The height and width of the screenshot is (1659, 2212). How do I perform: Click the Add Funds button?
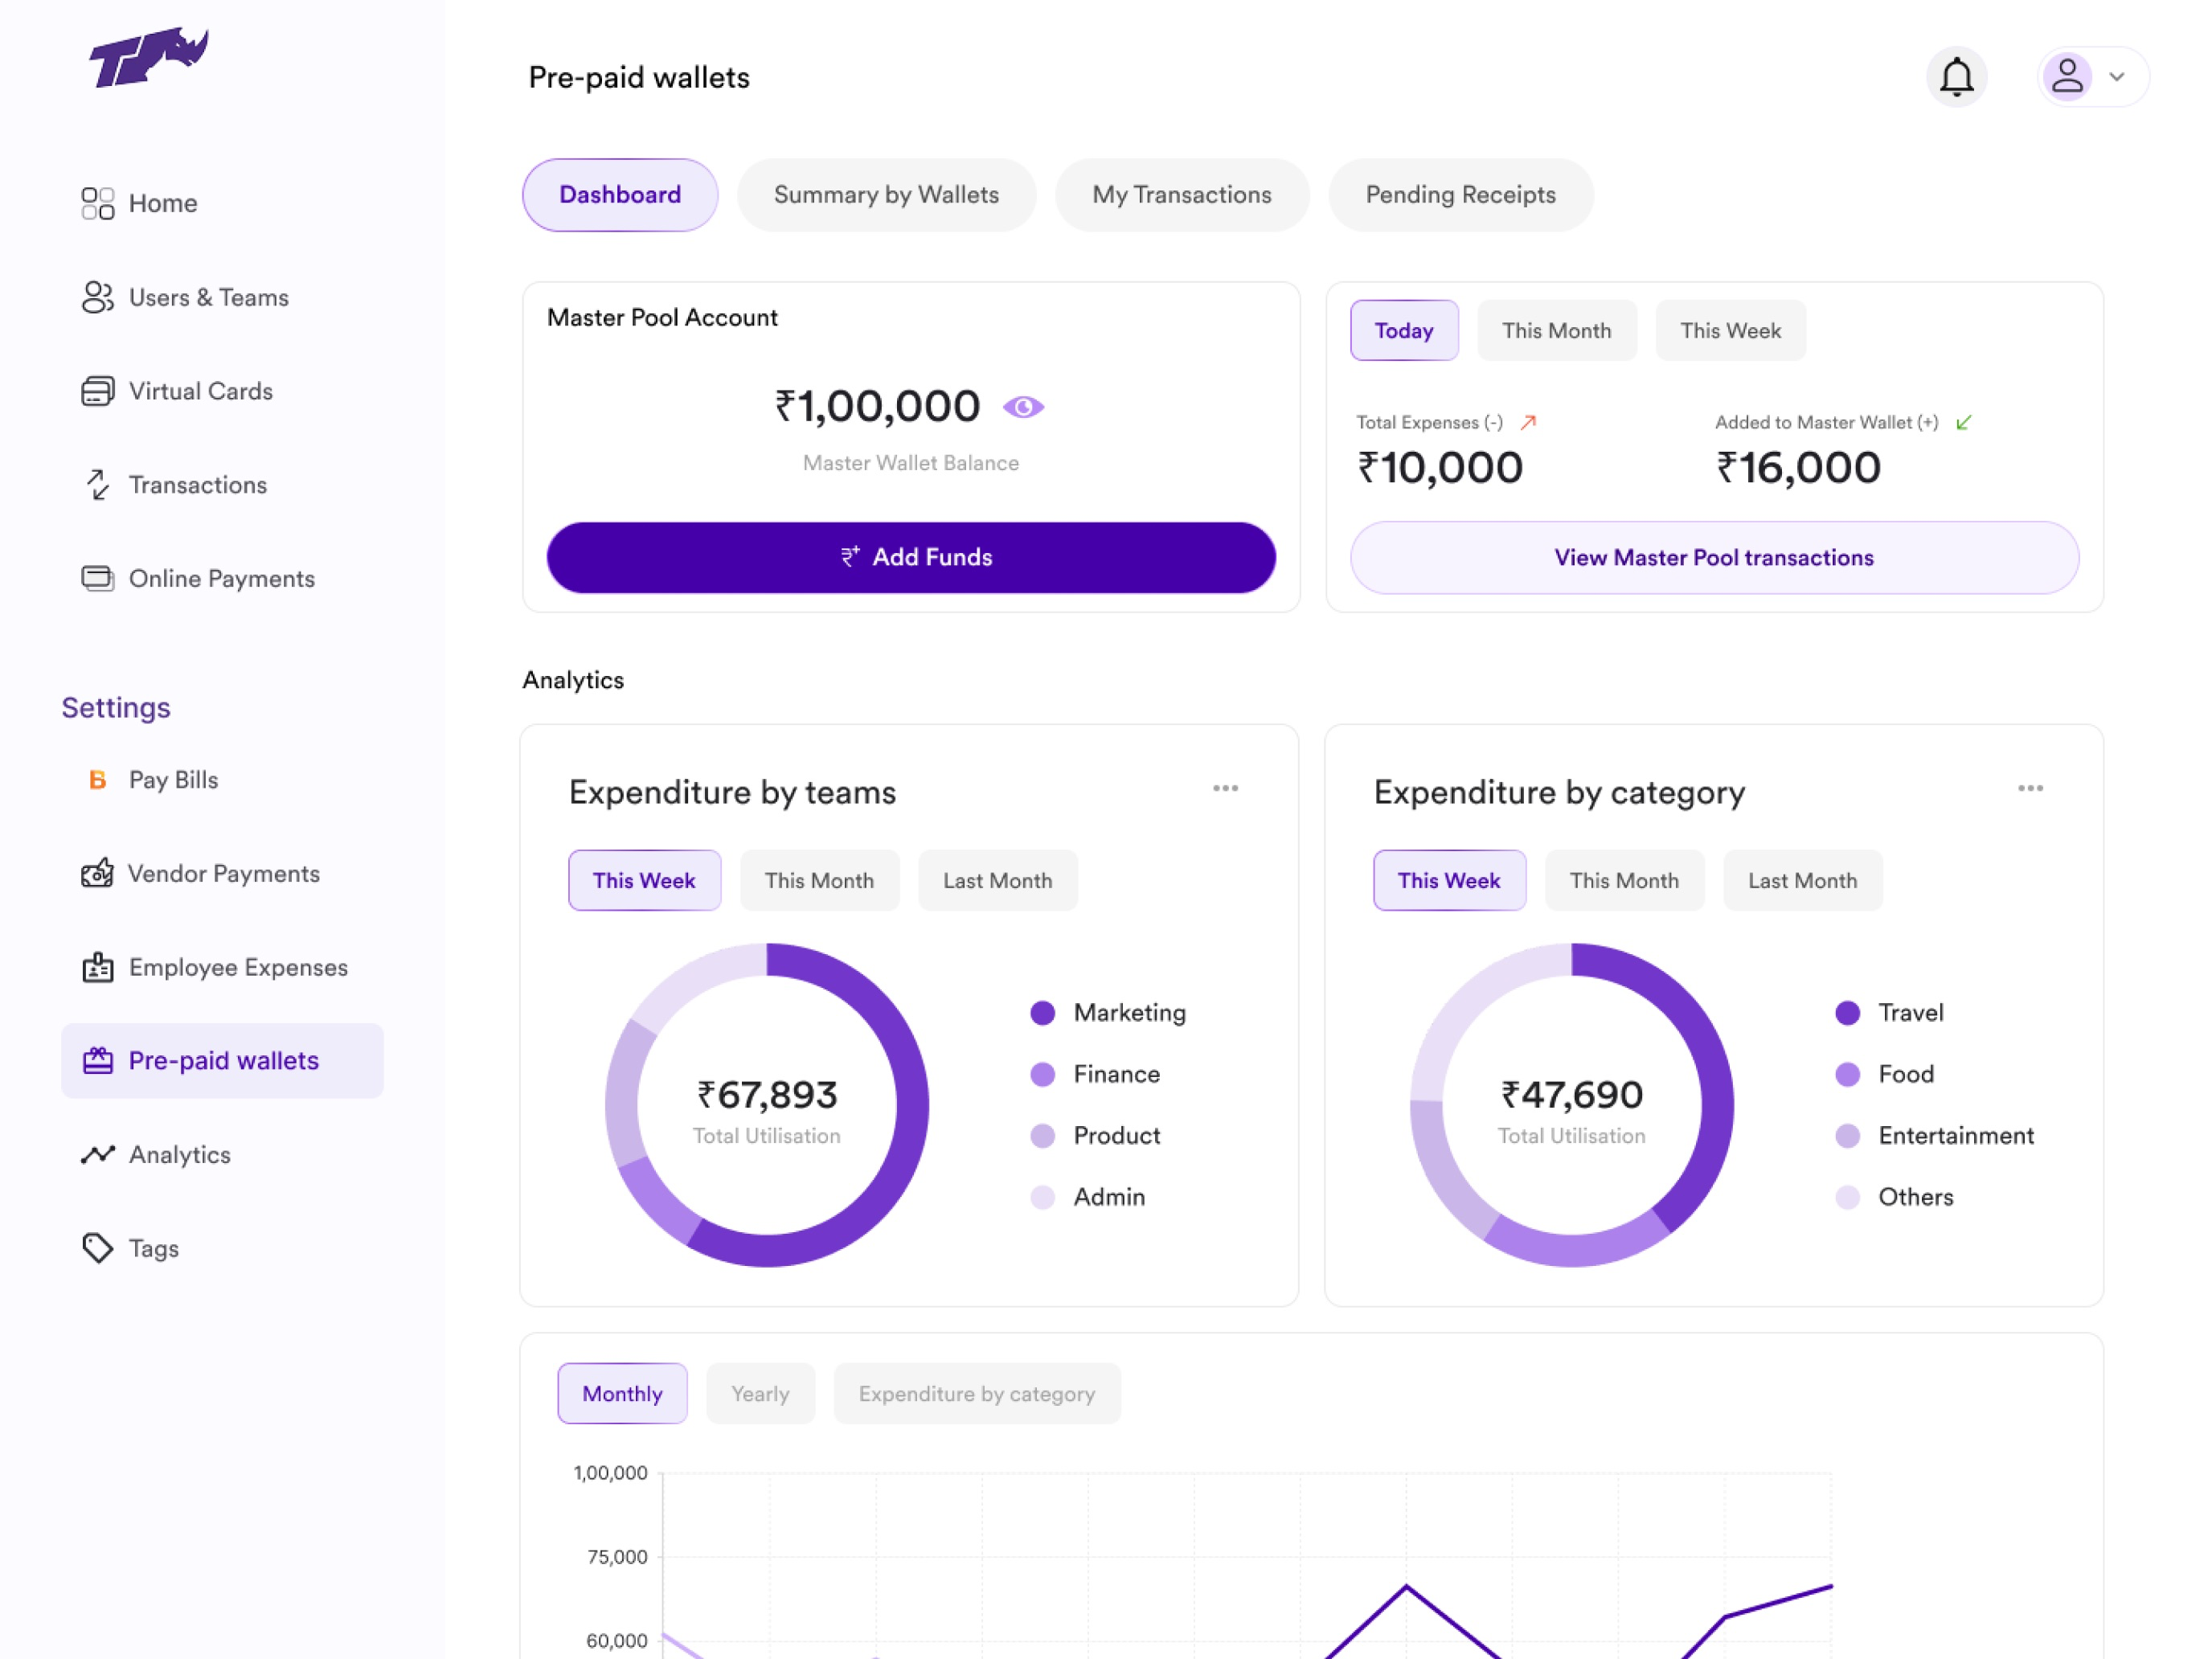[910, 557]
